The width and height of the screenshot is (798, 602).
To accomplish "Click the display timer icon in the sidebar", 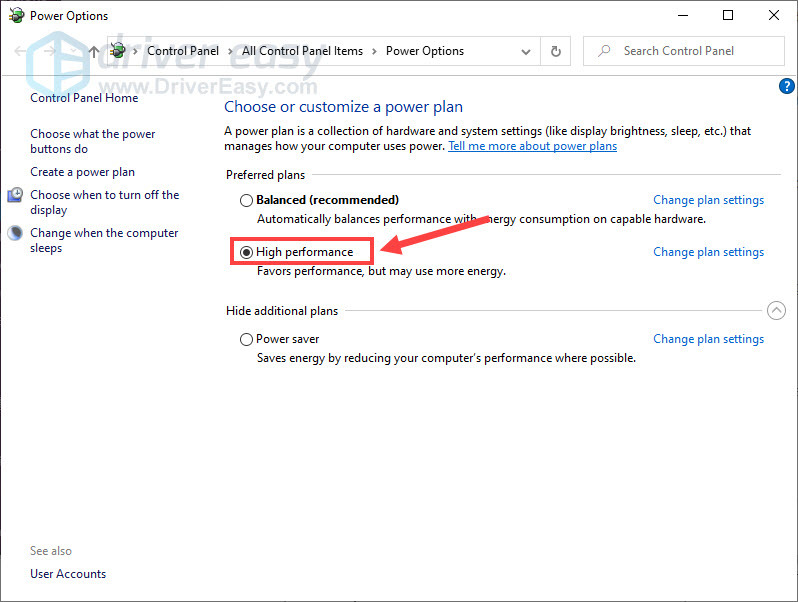I will (15, 196).
